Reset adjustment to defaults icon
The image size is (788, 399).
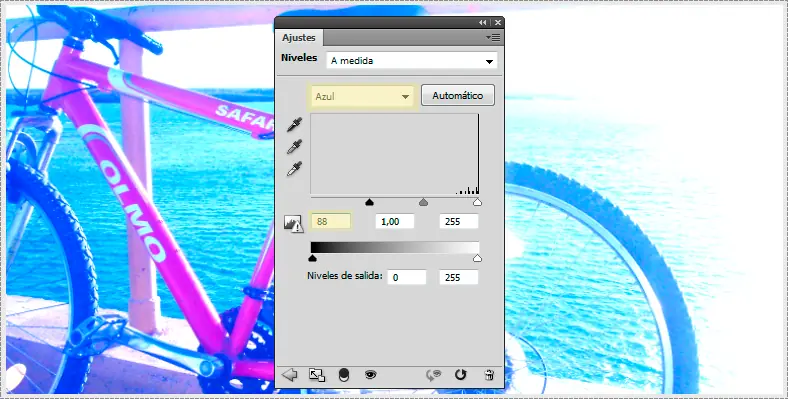point(460,374)
